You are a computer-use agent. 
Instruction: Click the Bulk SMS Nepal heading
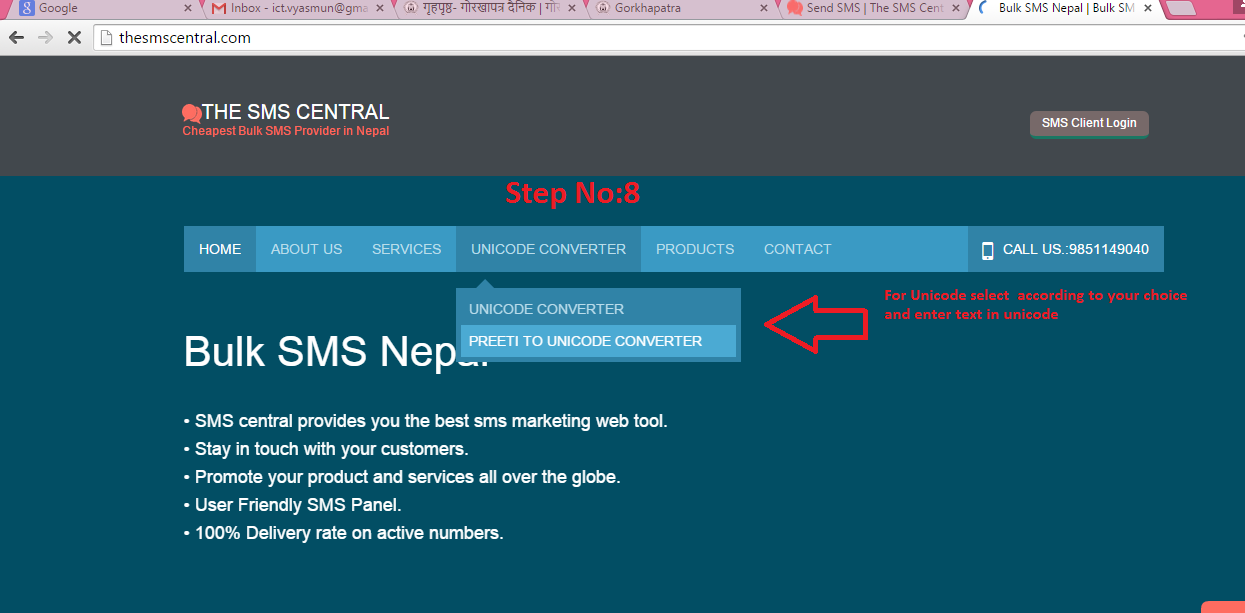pyautogui.click(x=337, y=352)
